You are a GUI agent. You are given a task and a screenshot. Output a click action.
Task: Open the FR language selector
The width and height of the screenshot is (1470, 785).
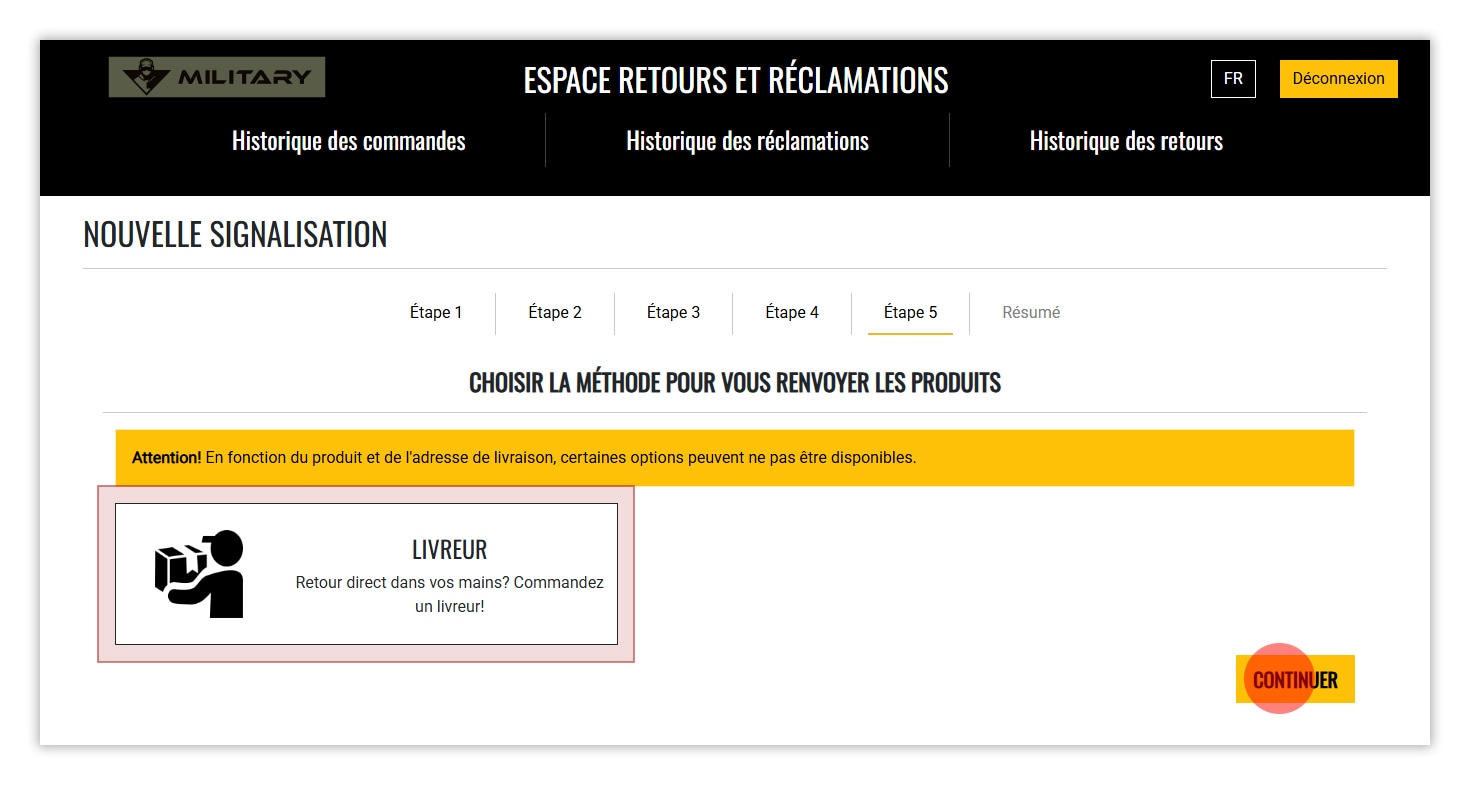click(x=1232, y=79)
